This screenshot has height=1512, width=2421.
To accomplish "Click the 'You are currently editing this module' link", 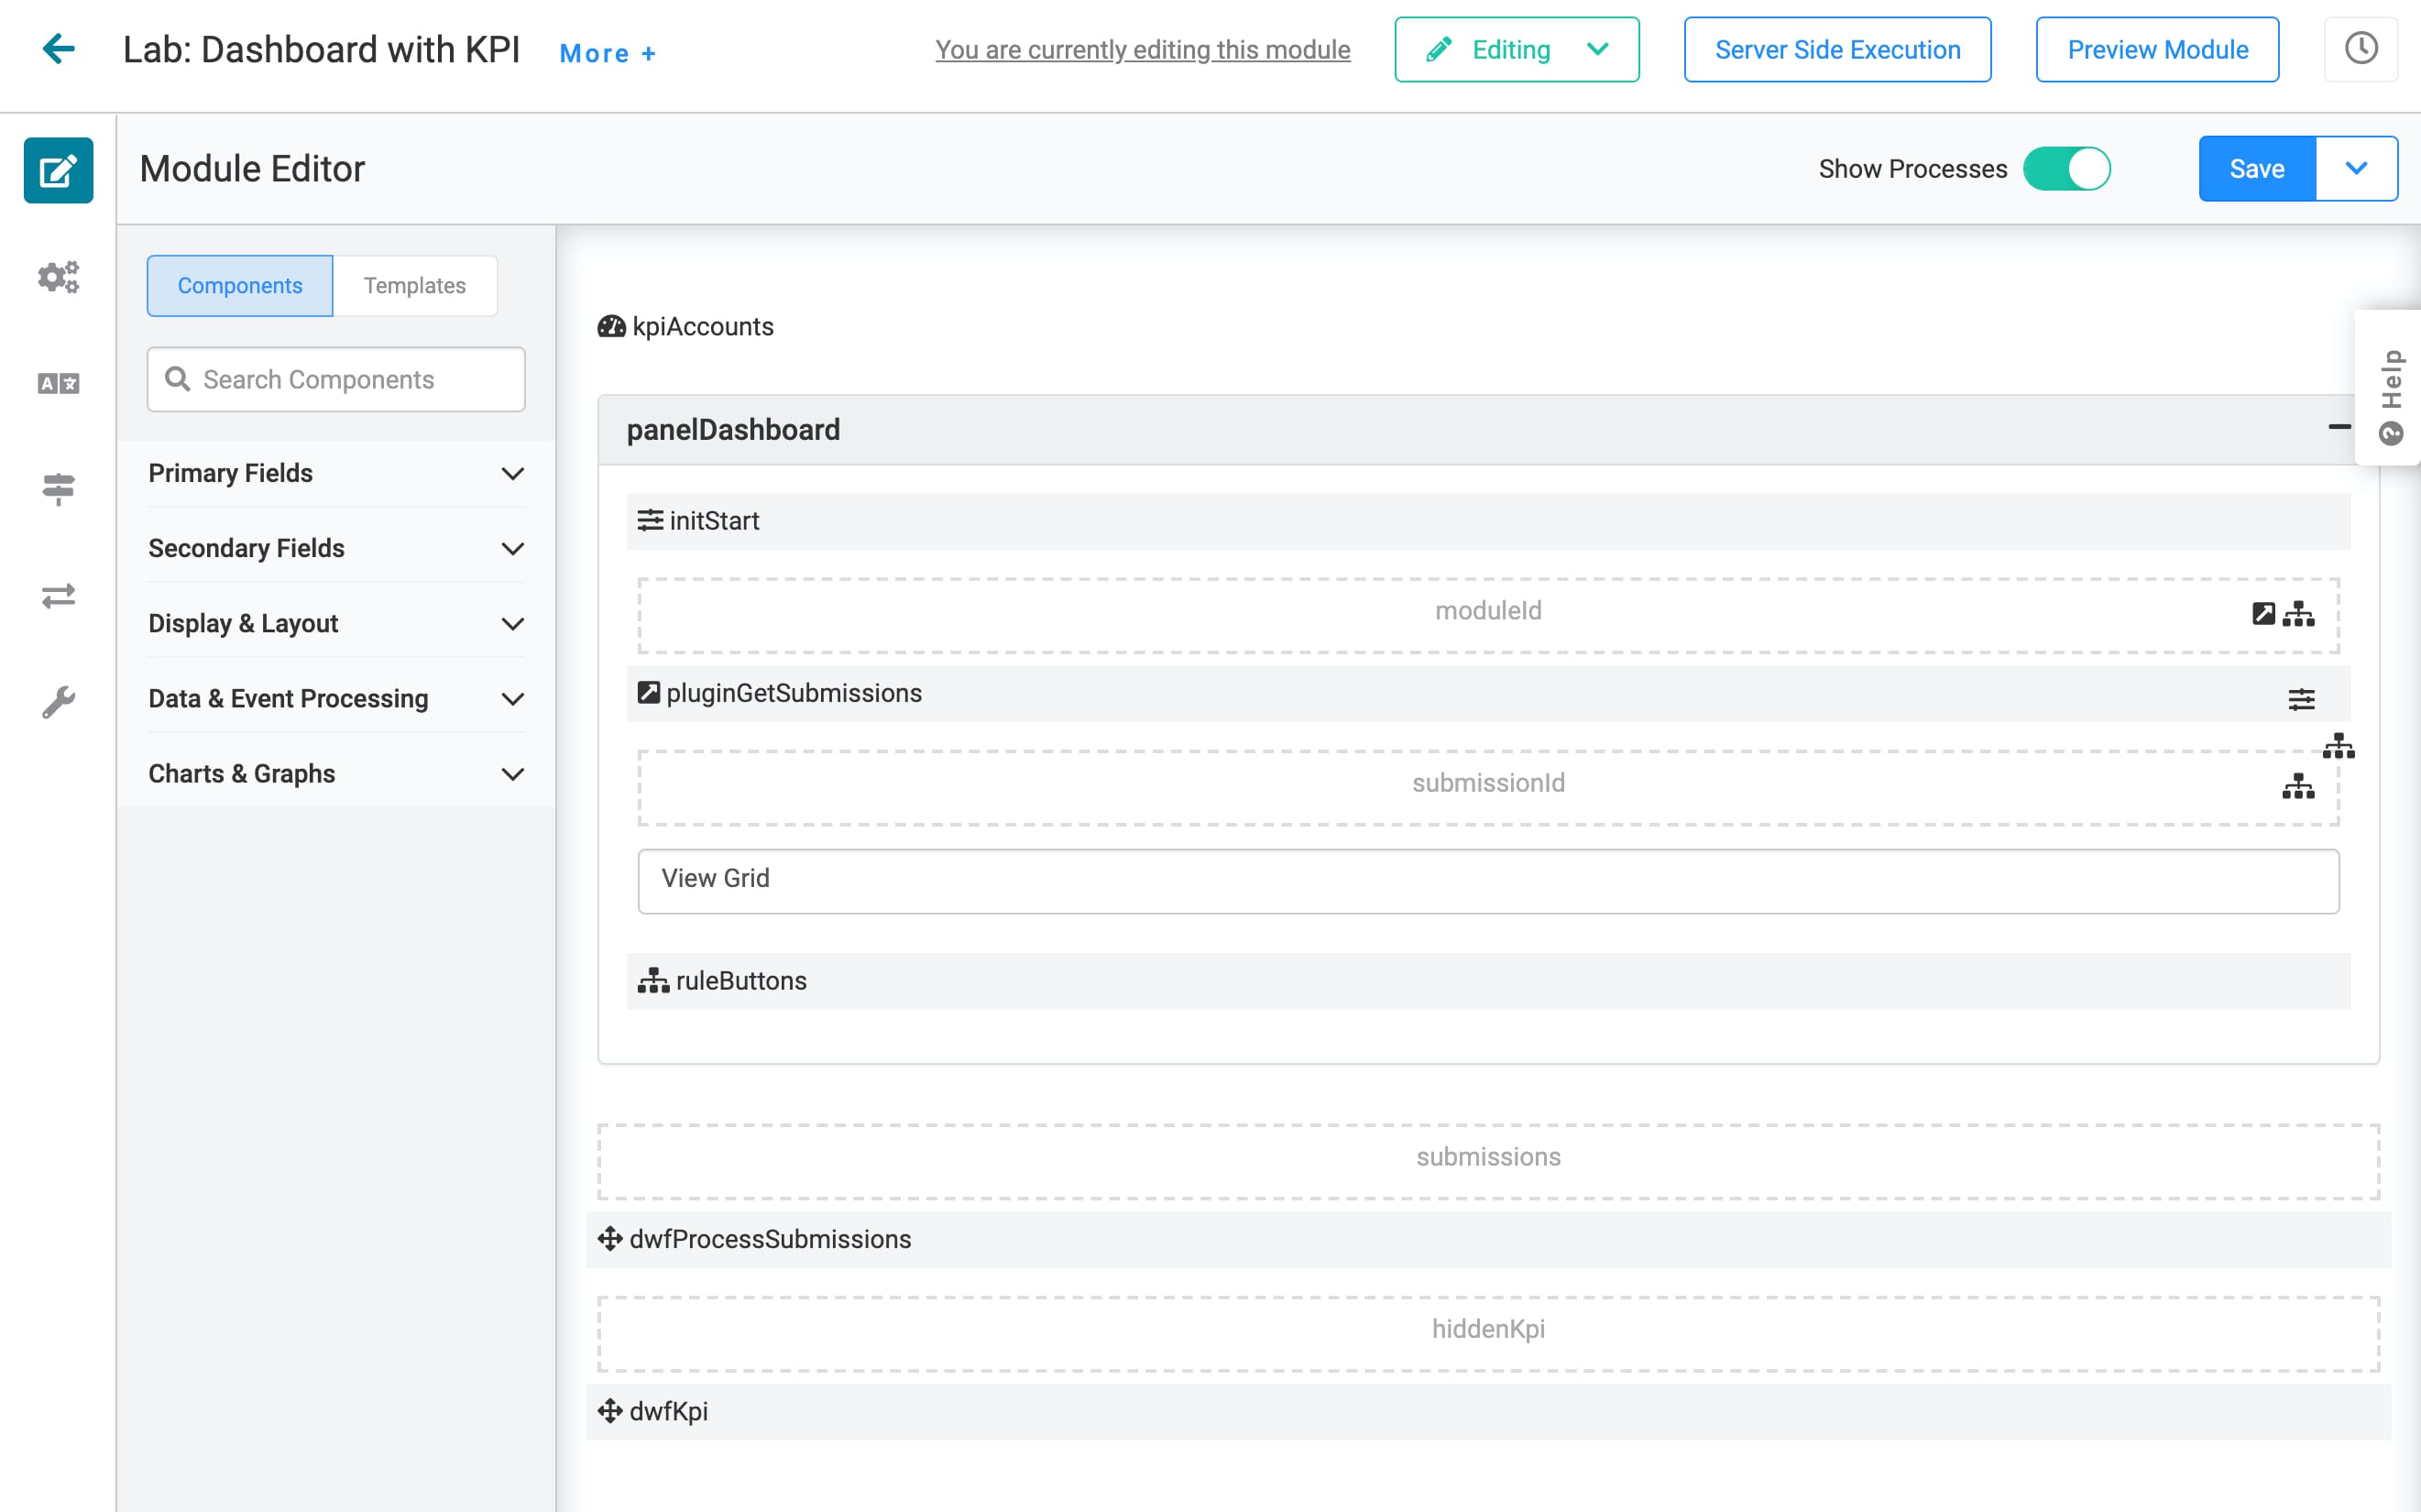I will tap(1142, 49).
